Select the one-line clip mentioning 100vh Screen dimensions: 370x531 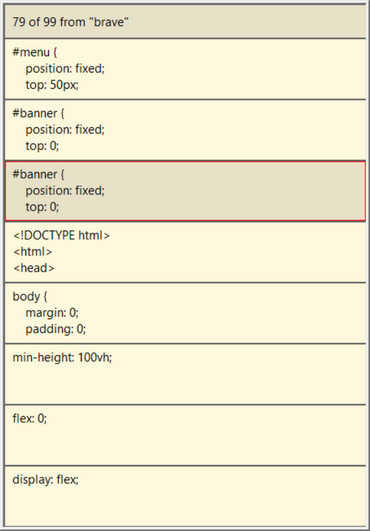click(185, 374)
